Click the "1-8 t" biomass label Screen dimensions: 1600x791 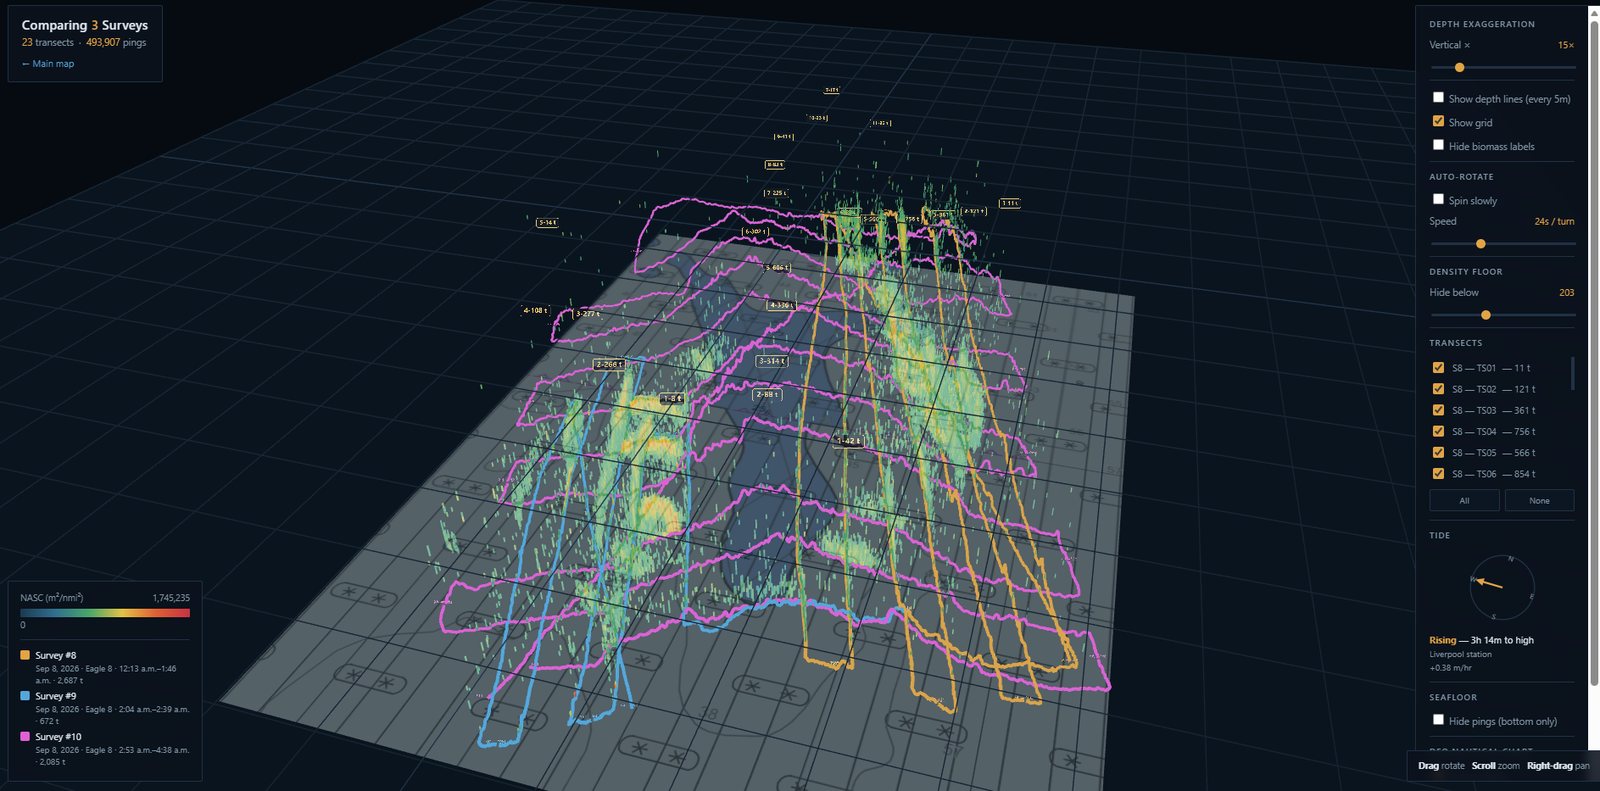pos(673,399)
